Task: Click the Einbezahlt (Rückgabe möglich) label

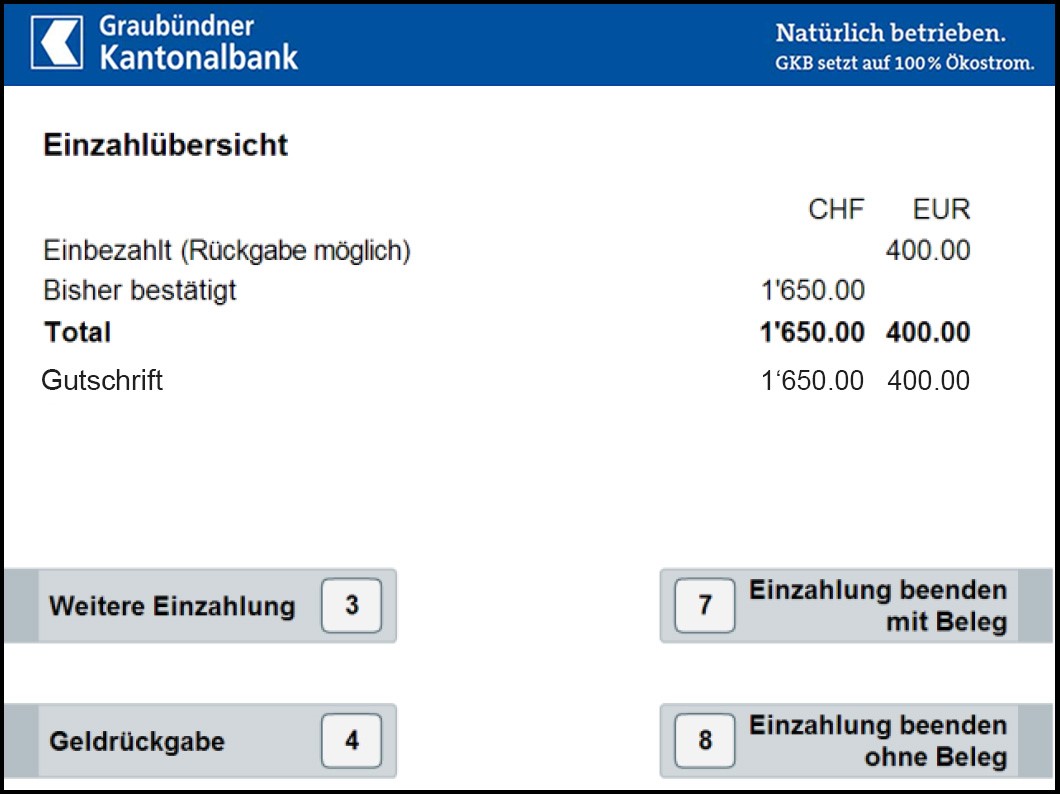Action: point(227,251)
